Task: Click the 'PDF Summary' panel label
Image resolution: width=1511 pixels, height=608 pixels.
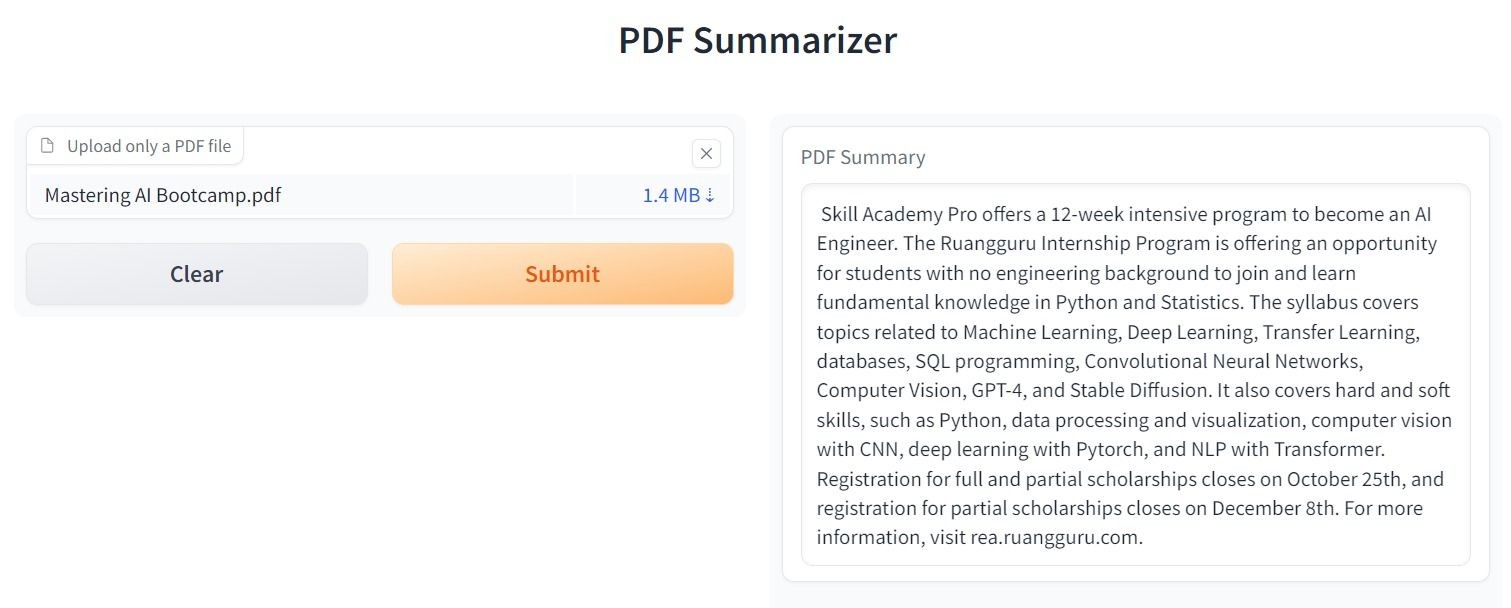Action: click(864, 157)
